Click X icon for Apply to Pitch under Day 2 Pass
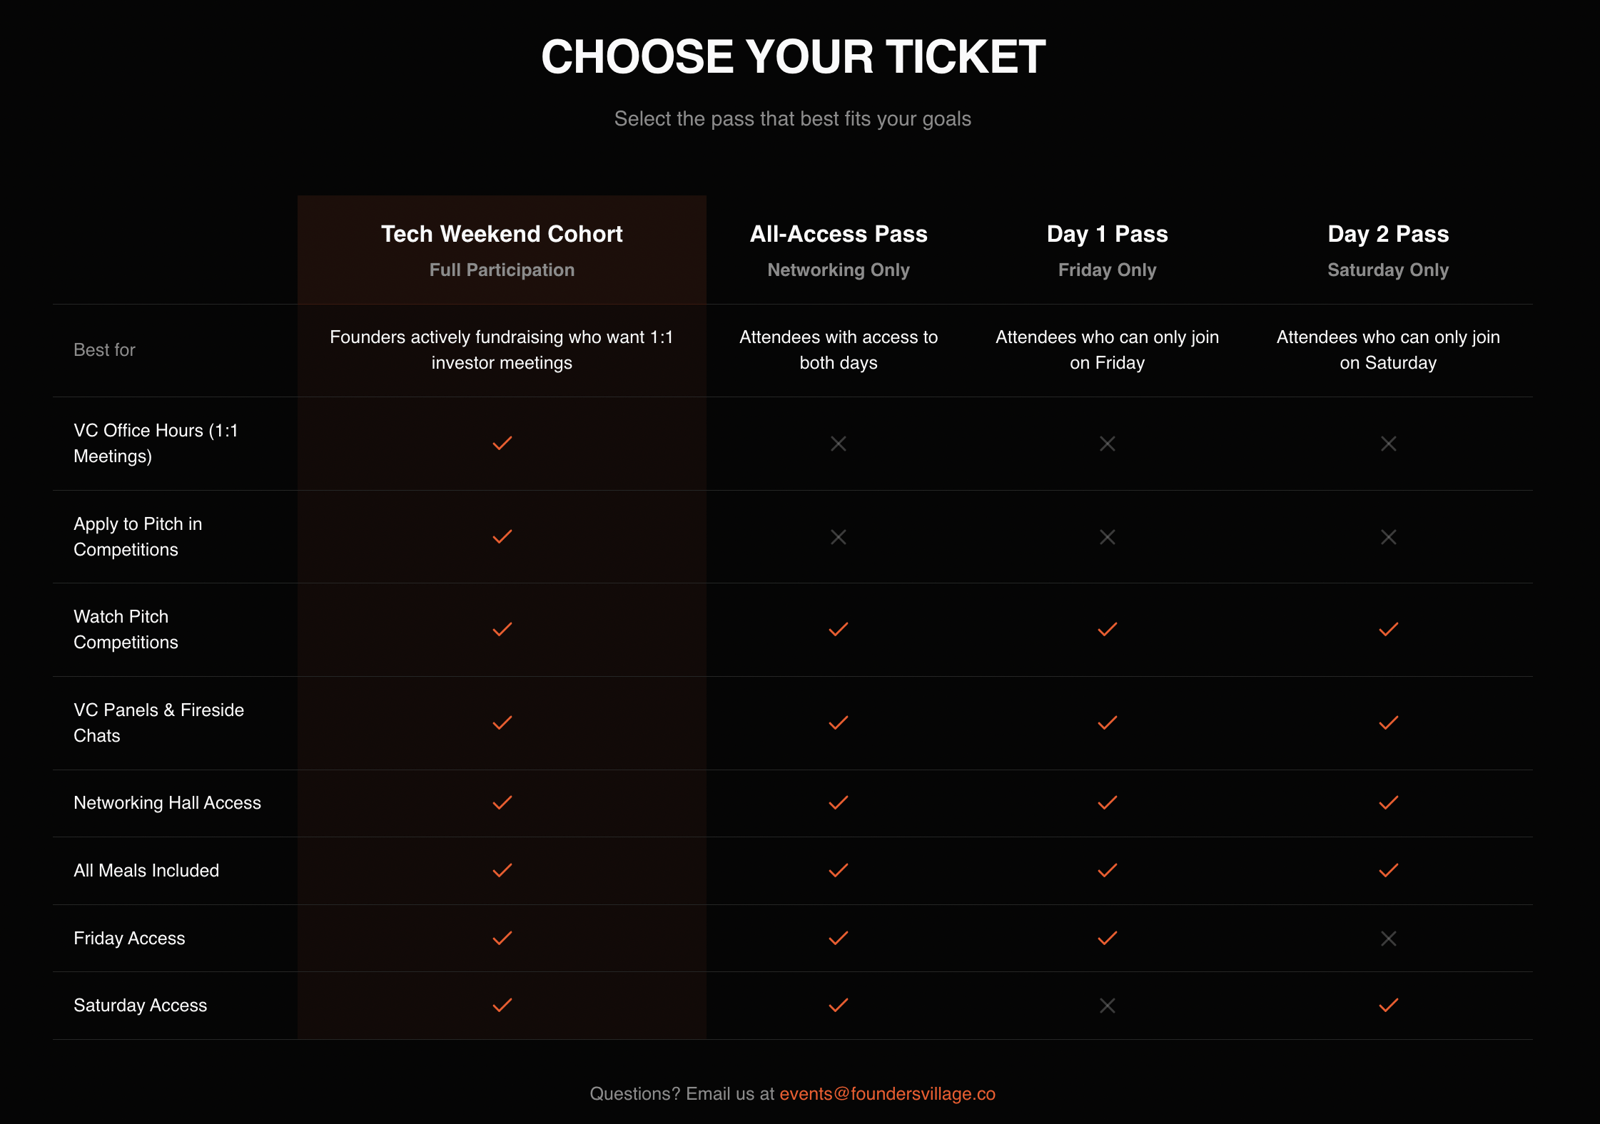 (1388, 537)
